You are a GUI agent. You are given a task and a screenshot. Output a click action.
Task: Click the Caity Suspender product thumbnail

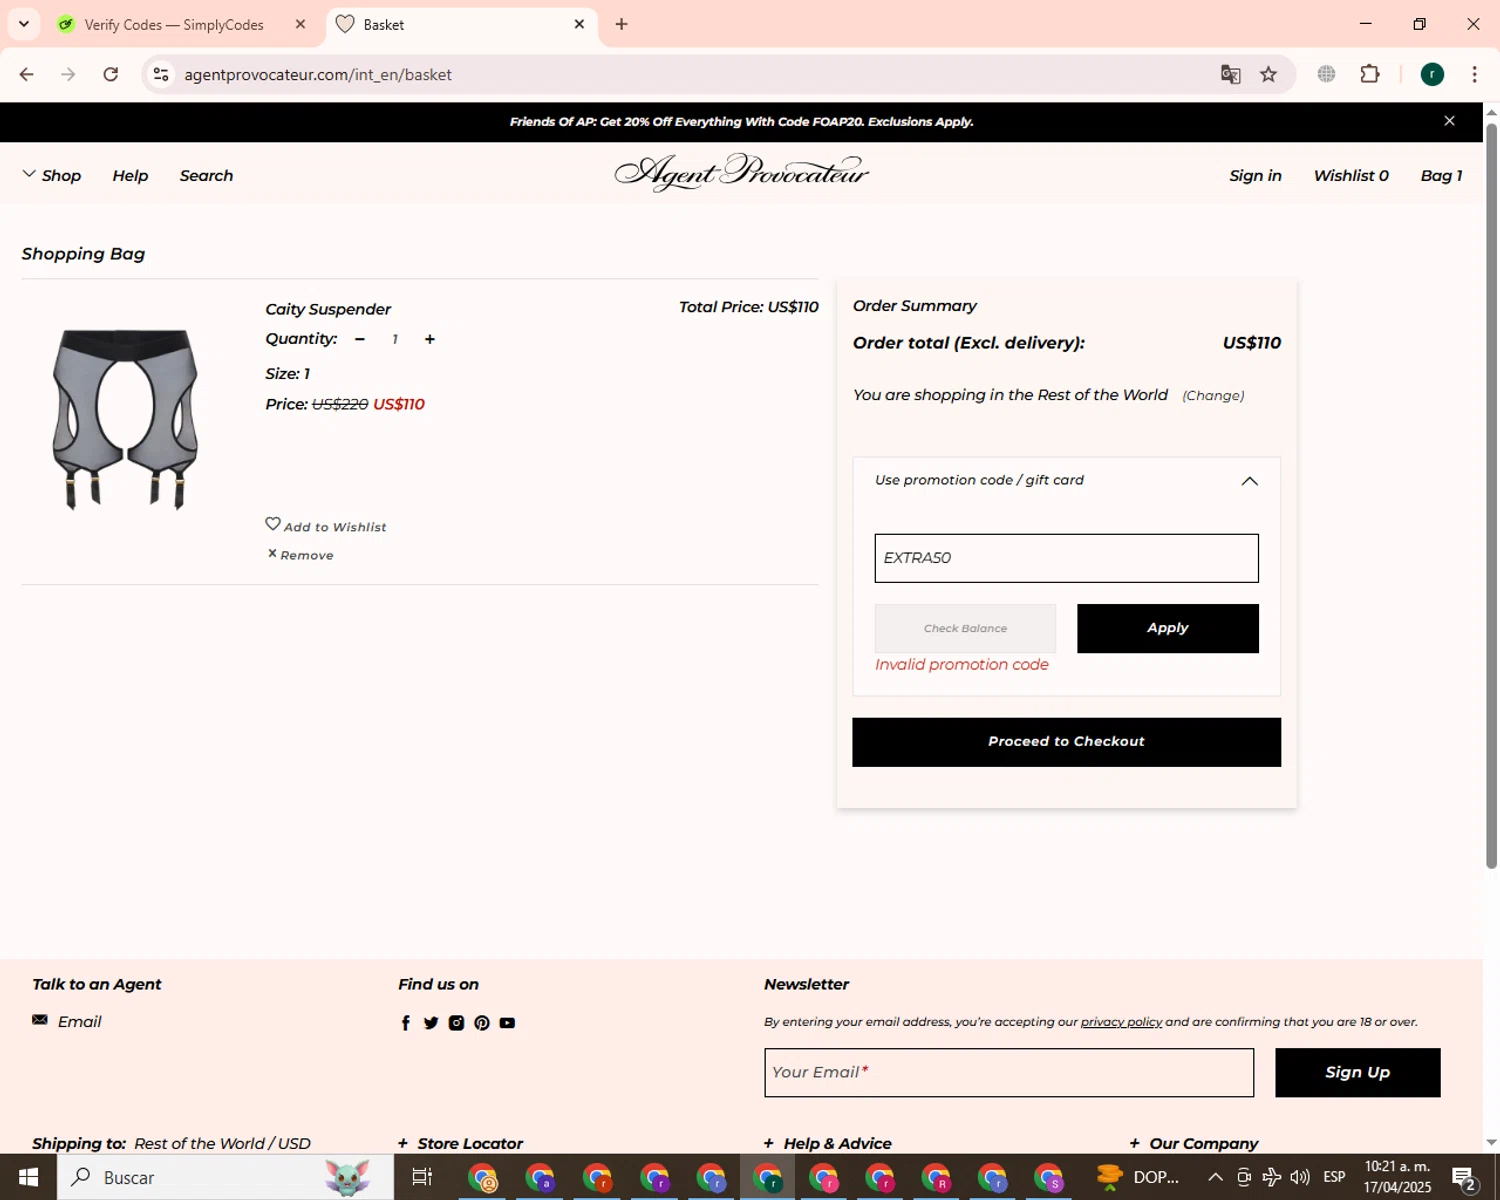pos(125,420)
